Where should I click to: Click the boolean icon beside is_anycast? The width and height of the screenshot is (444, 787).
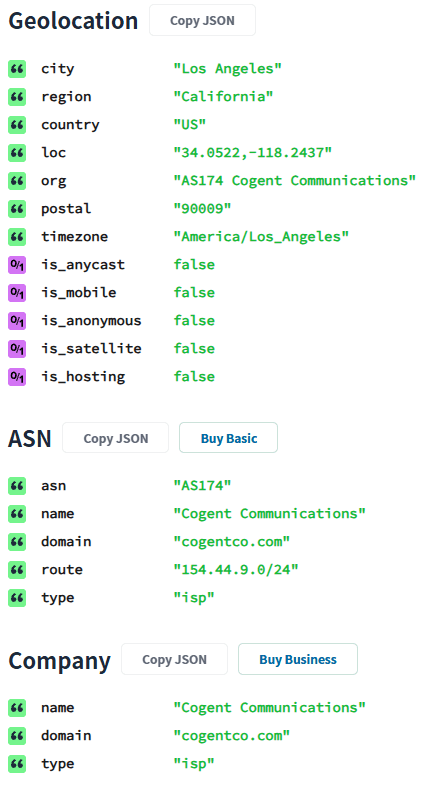[17, 265]
